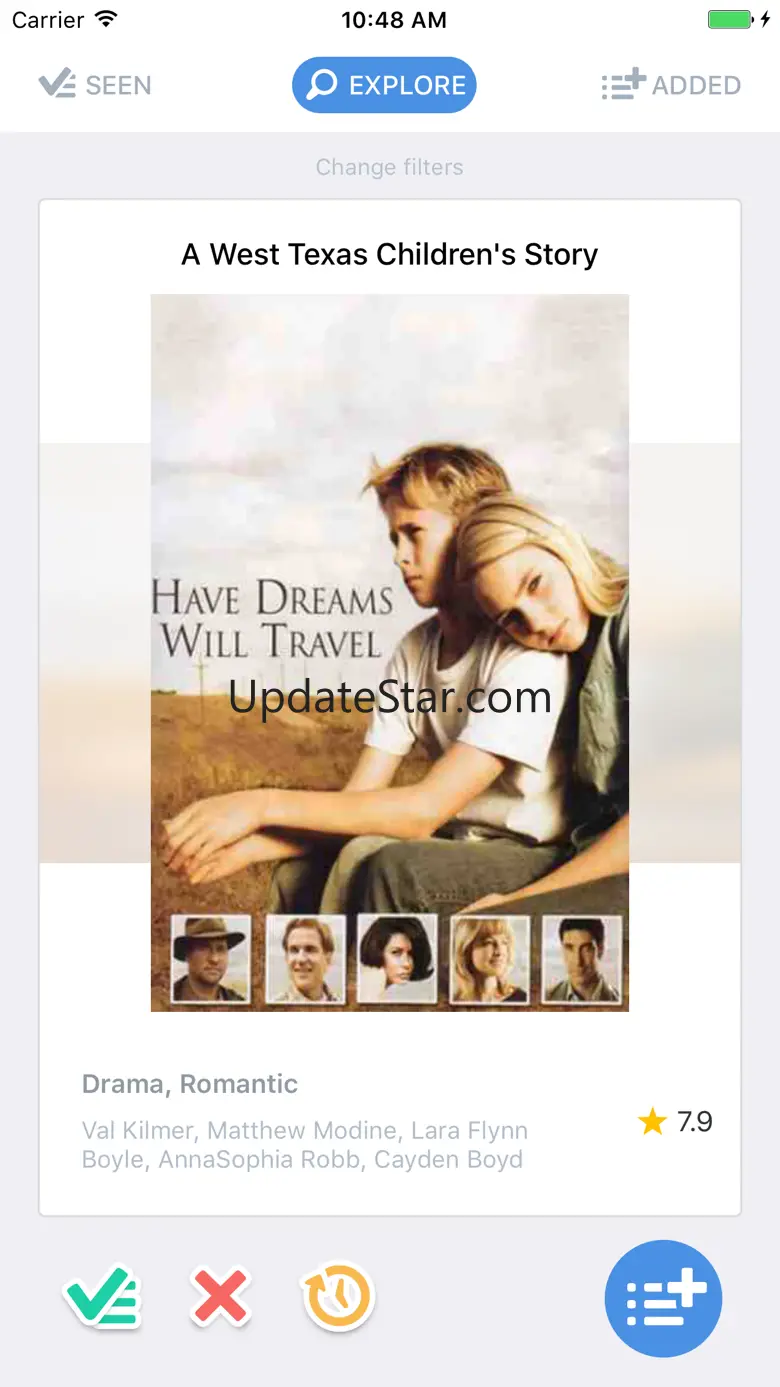Switch to the ADDED tab
Image resolution: width=780 pixels, height=1387 pixels.
(671, 85)
